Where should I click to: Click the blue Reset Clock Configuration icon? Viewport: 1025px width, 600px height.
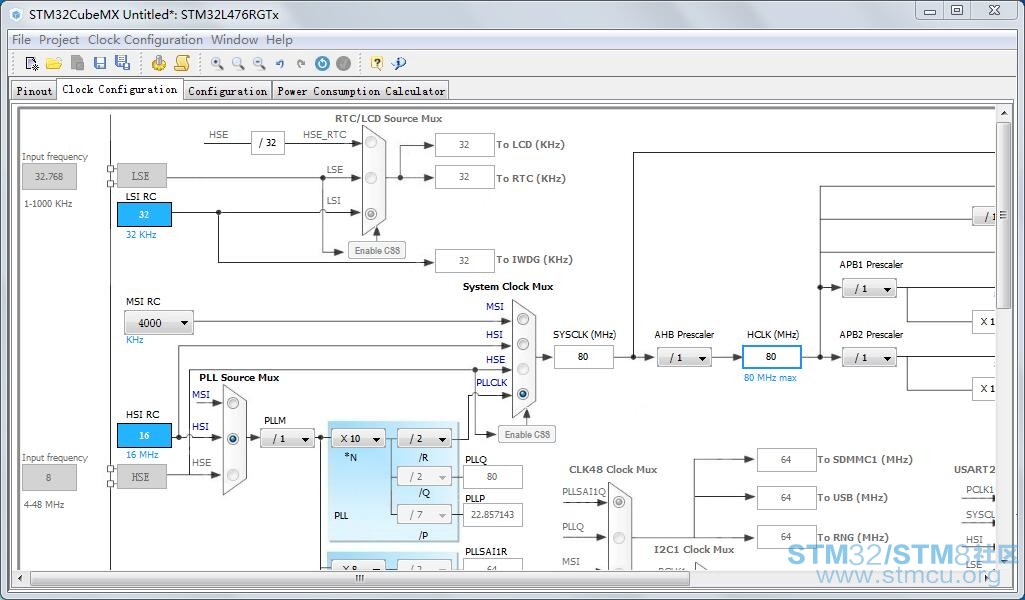[322, 63]
